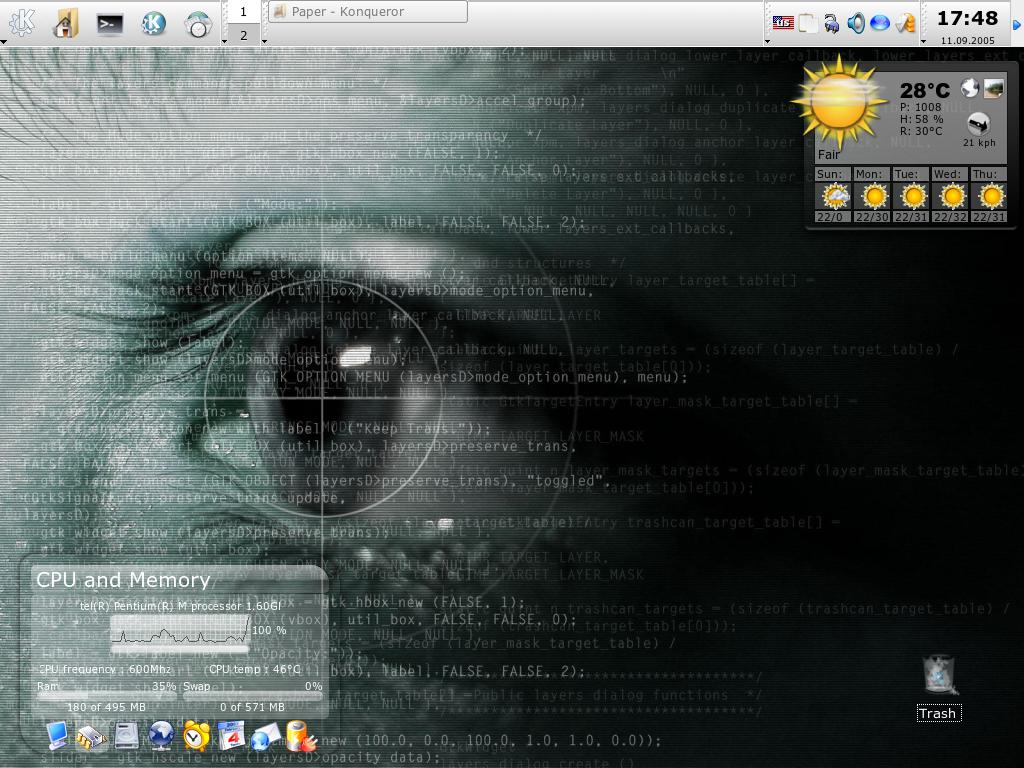Select the yellow alarm clock icon

click(196, 735)
